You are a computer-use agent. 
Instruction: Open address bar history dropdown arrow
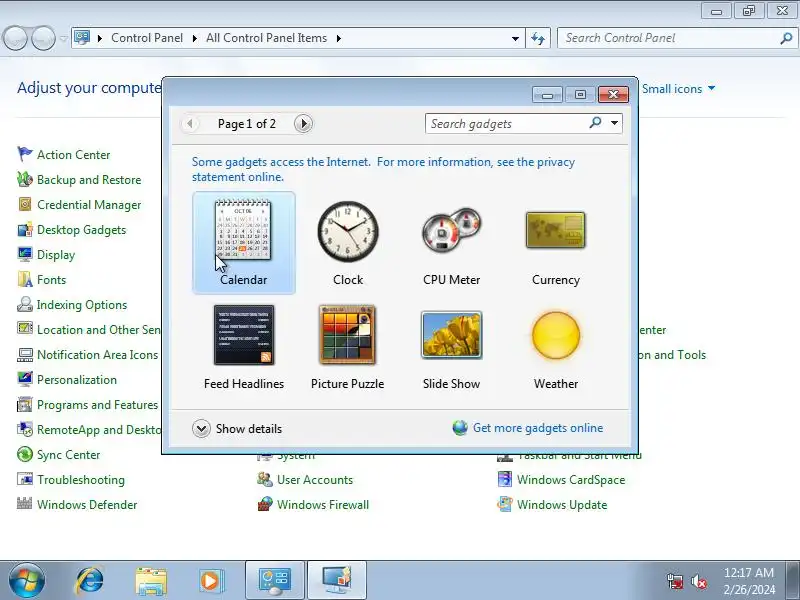point(515,38)
